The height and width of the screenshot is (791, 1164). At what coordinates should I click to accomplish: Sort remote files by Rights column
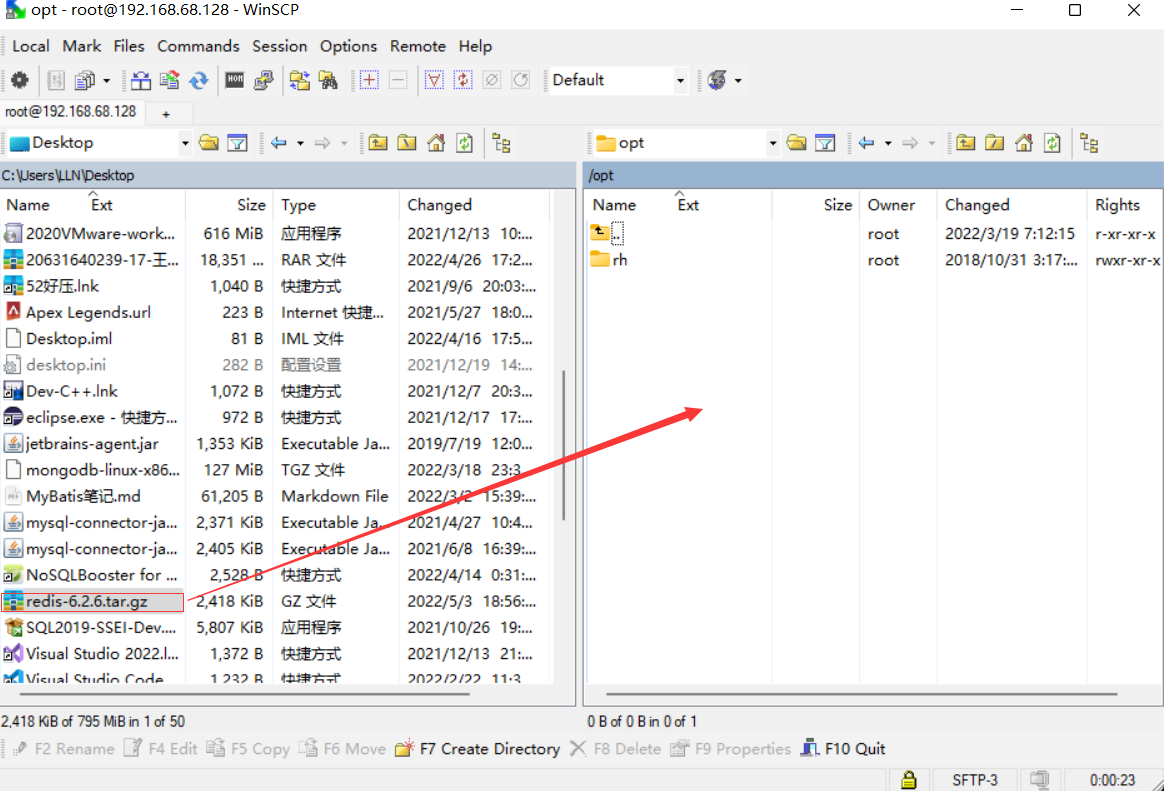click(1123, 205)
